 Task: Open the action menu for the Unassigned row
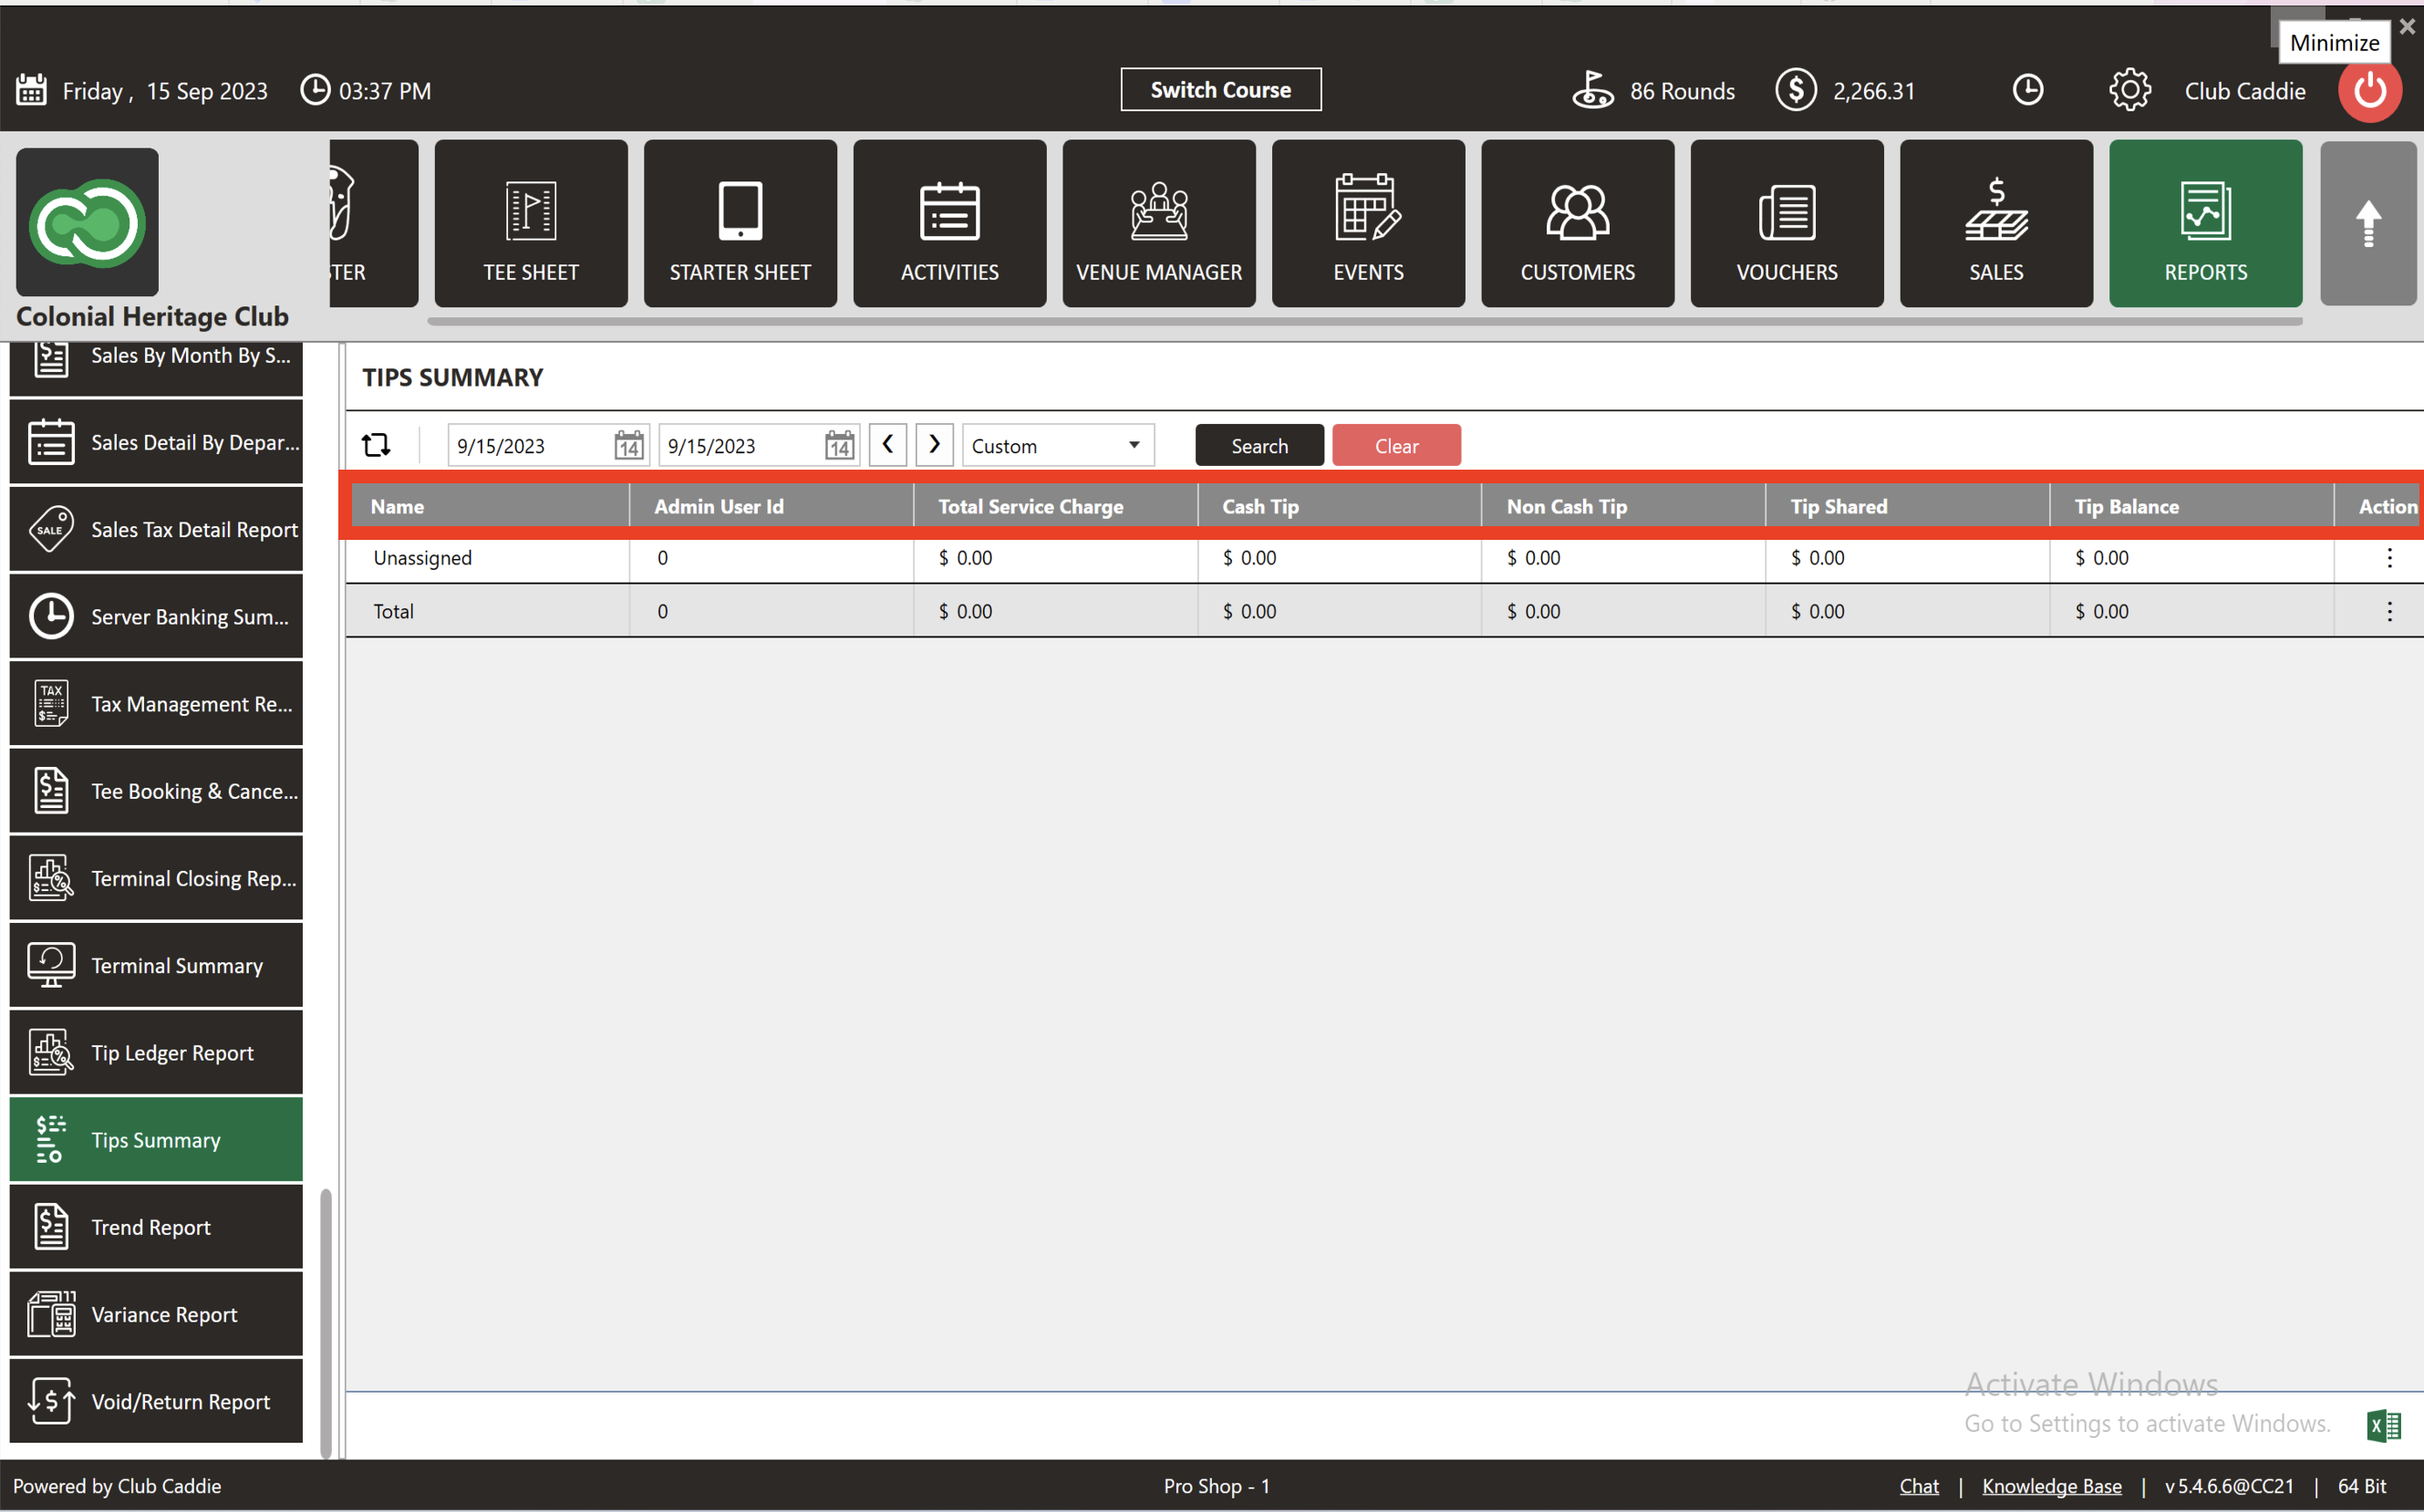coord(2389,558)
